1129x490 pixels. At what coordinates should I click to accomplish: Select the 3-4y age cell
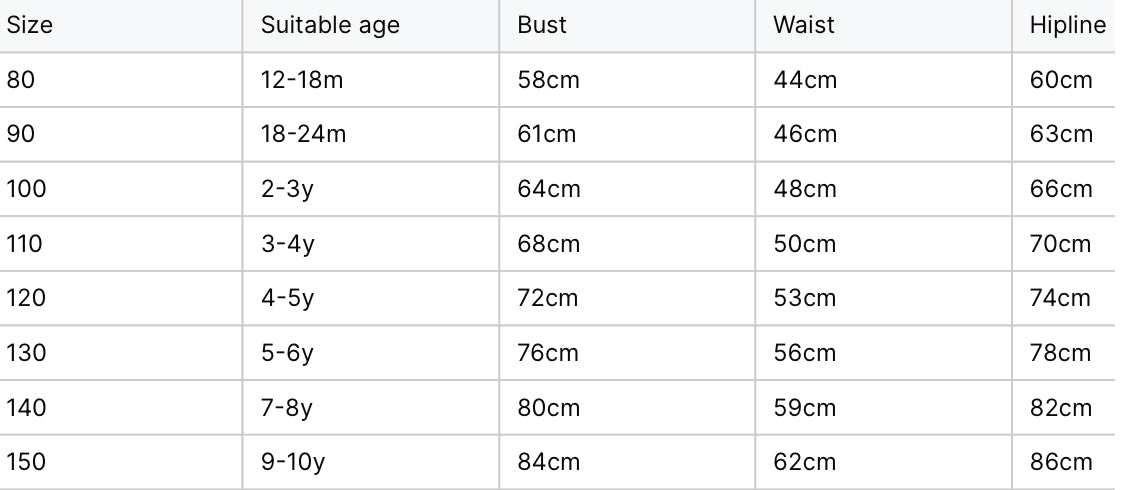(x=288, y=243)
